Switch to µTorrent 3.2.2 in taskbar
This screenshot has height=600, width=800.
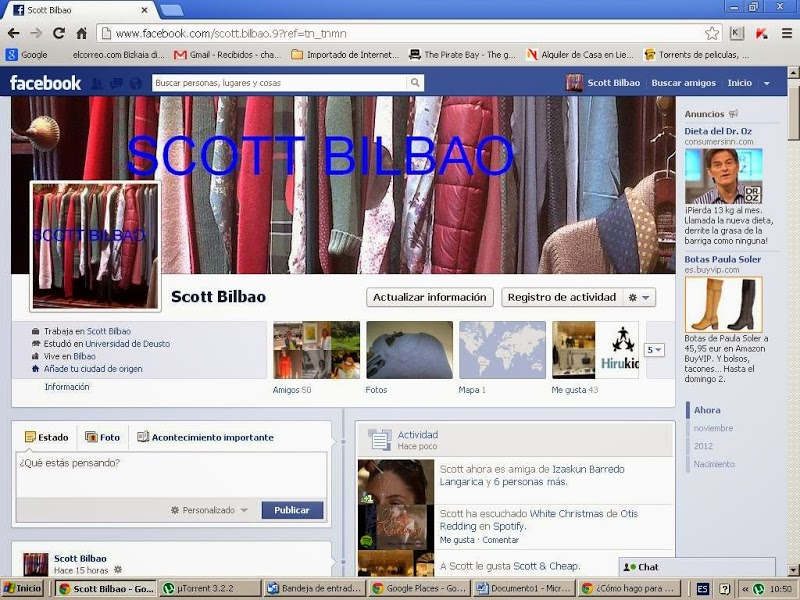pos(209,588)
